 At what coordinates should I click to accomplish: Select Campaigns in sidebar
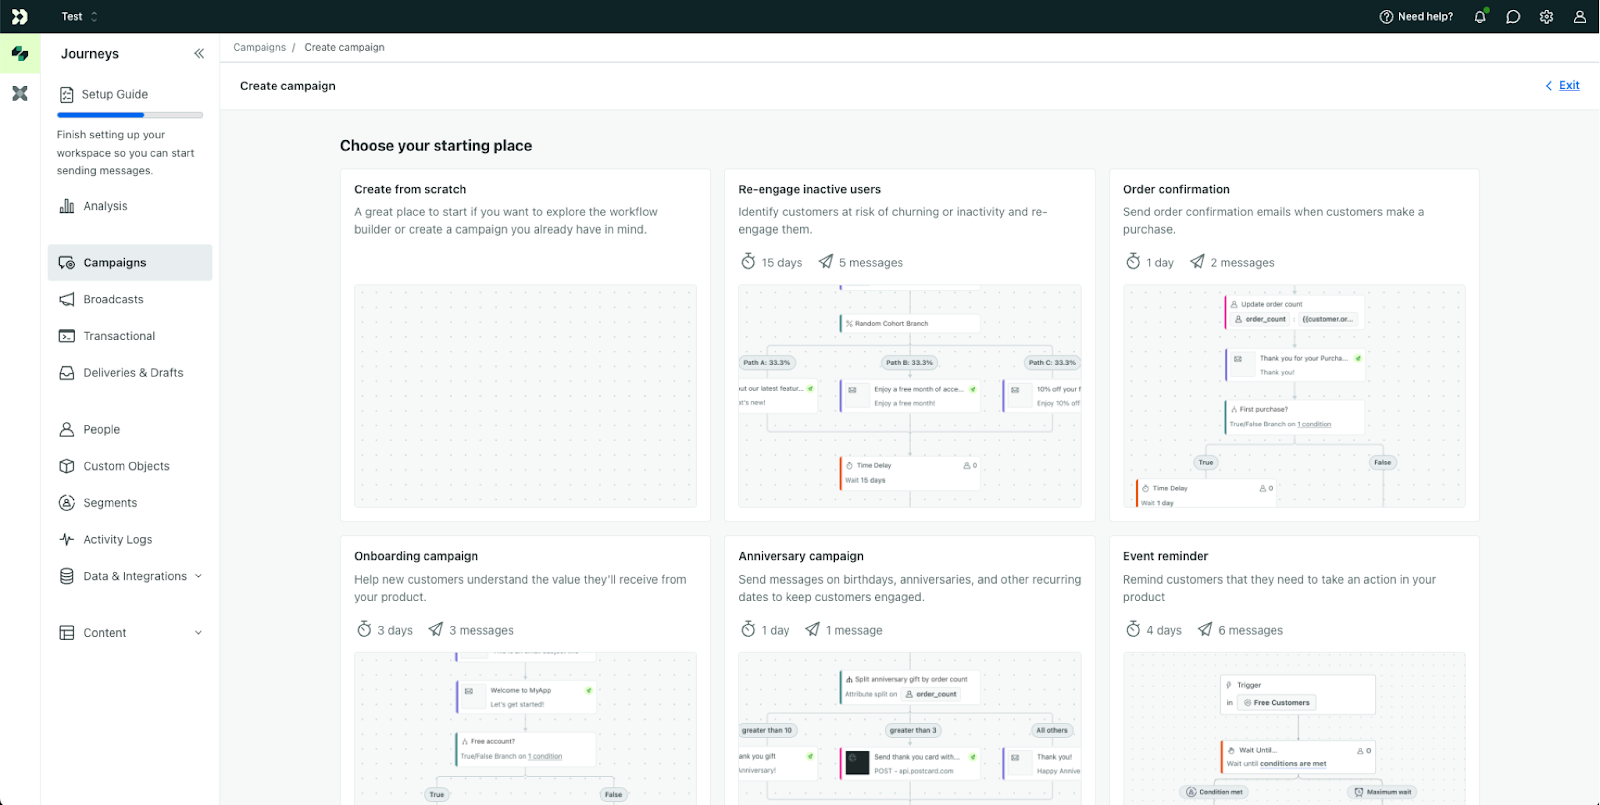click(x=130, y=263)
